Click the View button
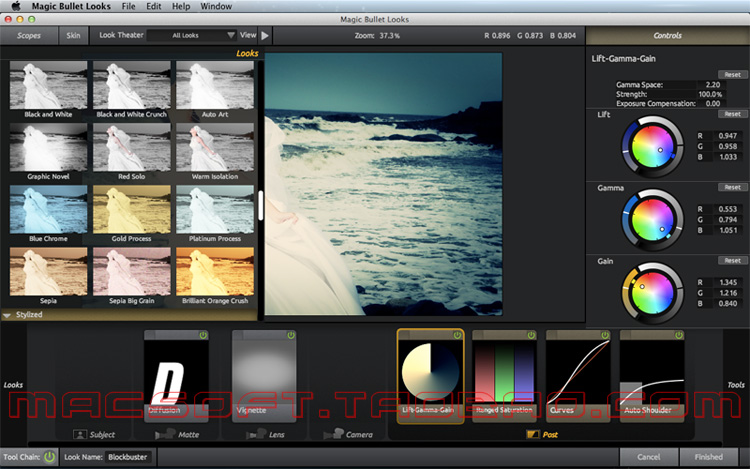 (248, 35)
